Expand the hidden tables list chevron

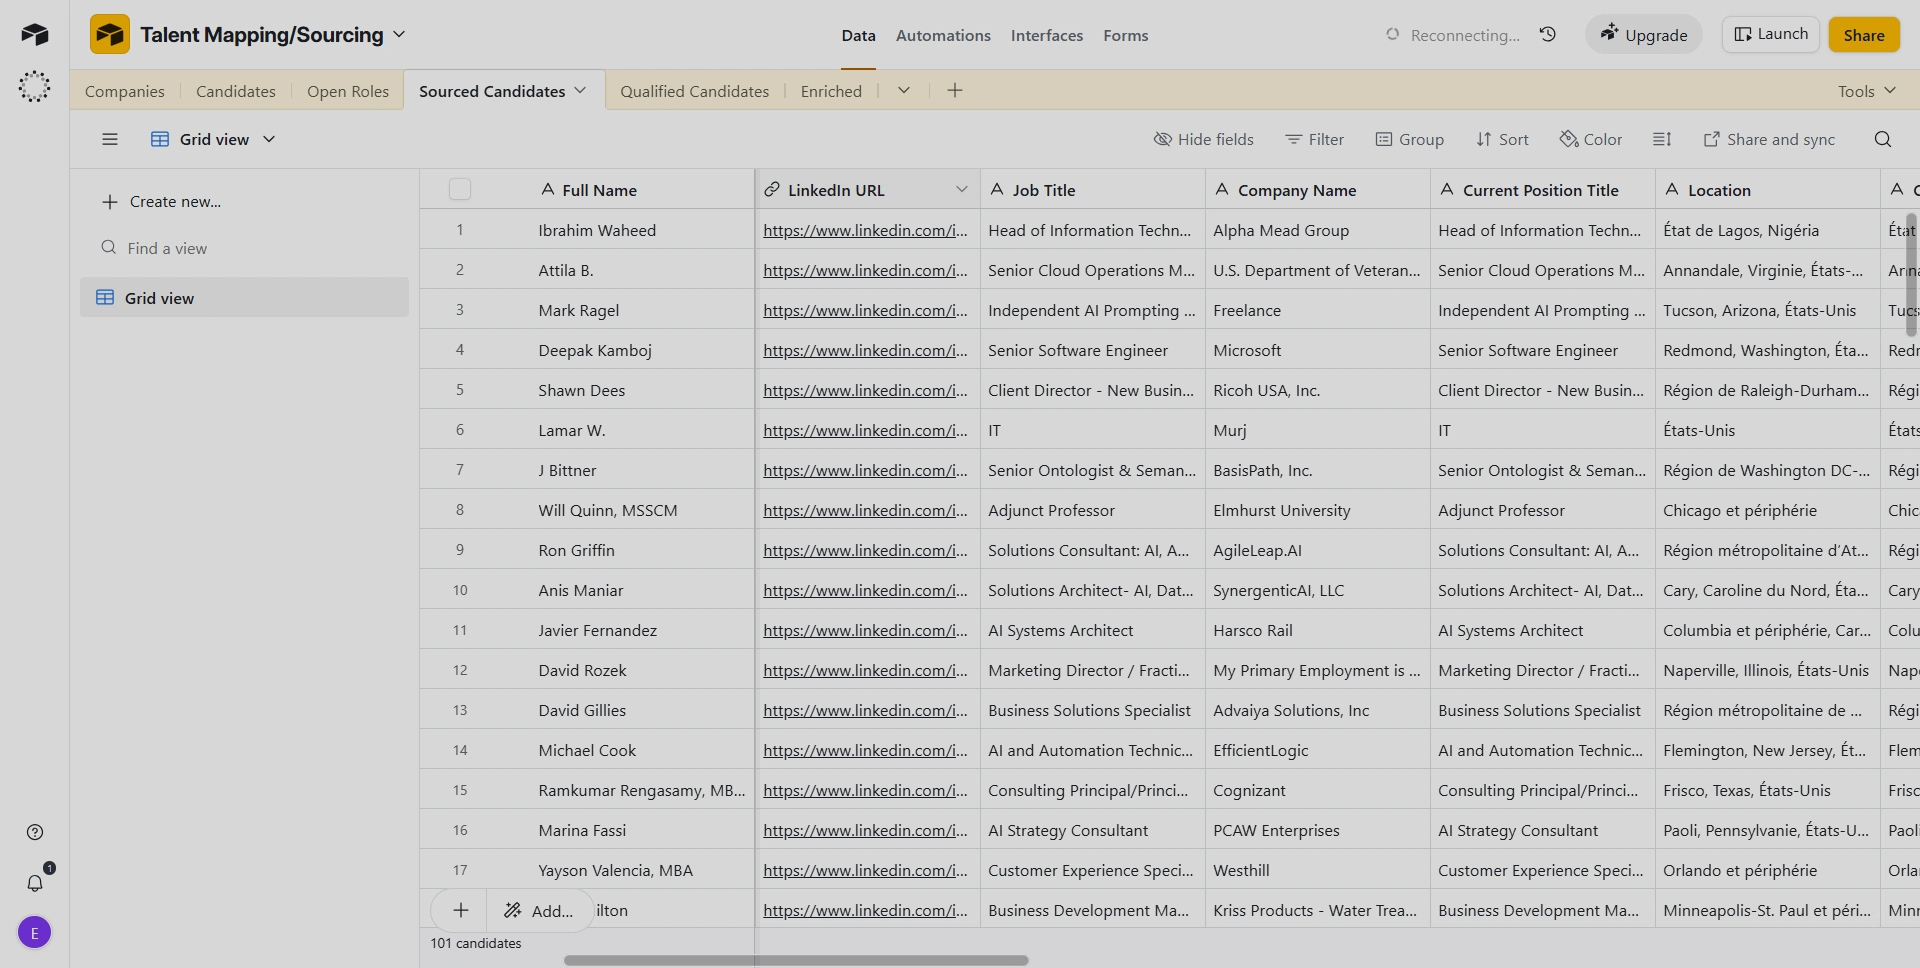(x=904, y=91)
